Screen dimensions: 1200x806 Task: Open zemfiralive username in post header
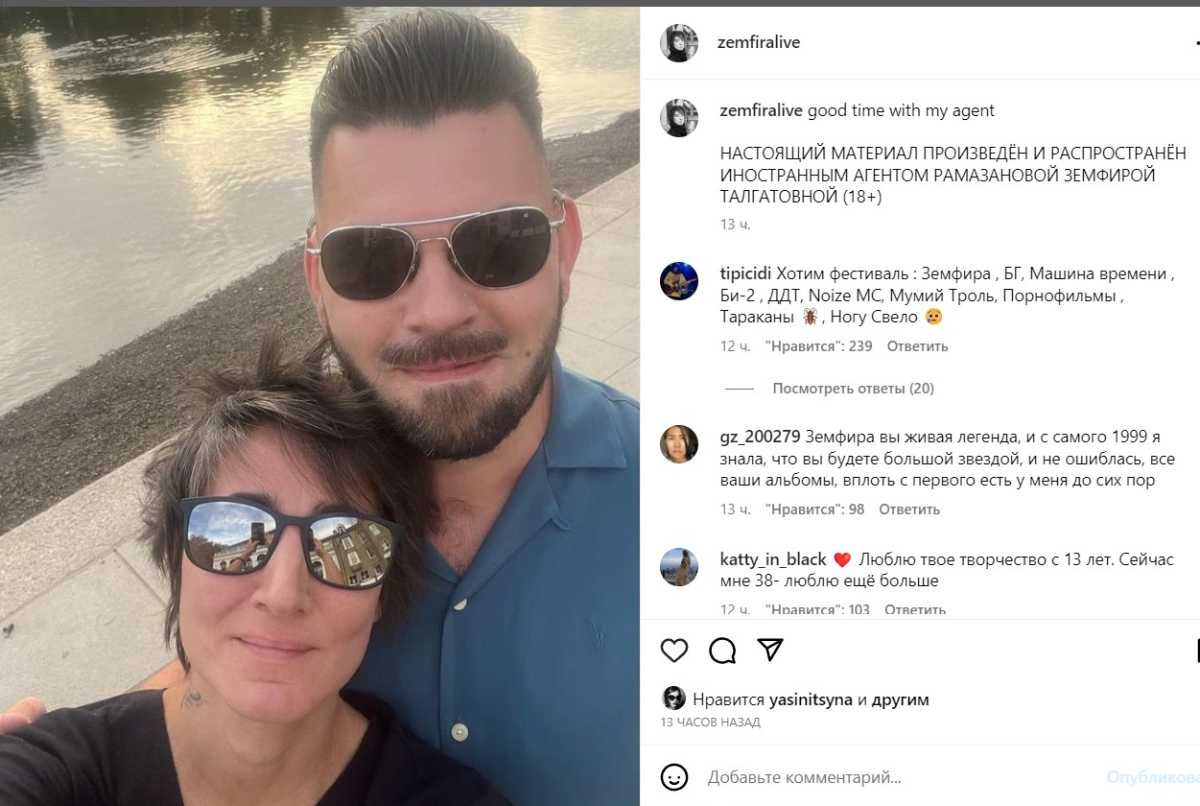[x=759, y=43]
